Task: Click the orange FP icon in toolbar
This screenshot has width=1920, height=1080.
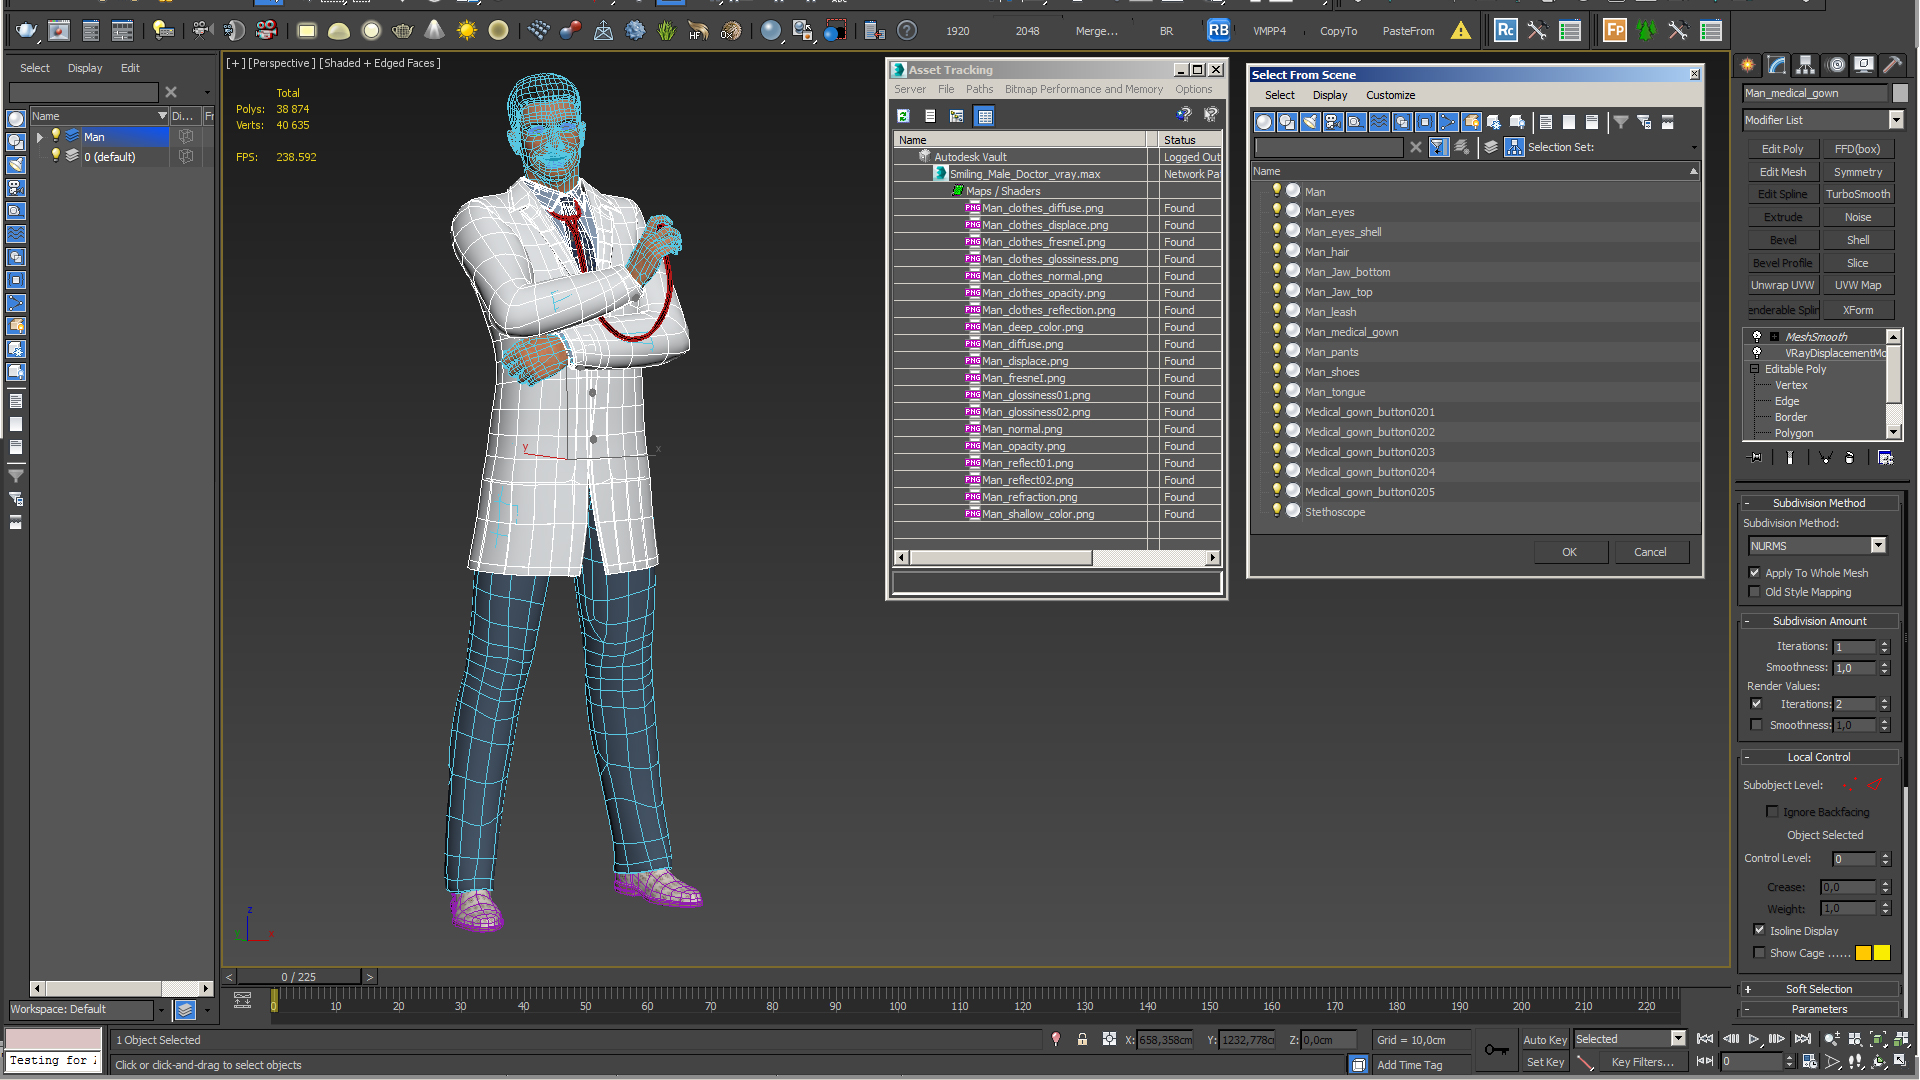Action: 1614,31
